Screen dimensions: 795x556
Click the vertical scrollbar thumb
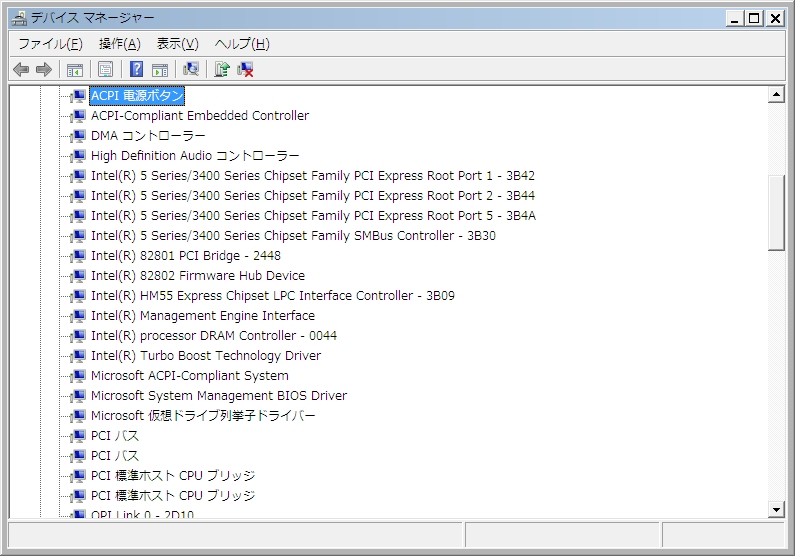(776, 213)
